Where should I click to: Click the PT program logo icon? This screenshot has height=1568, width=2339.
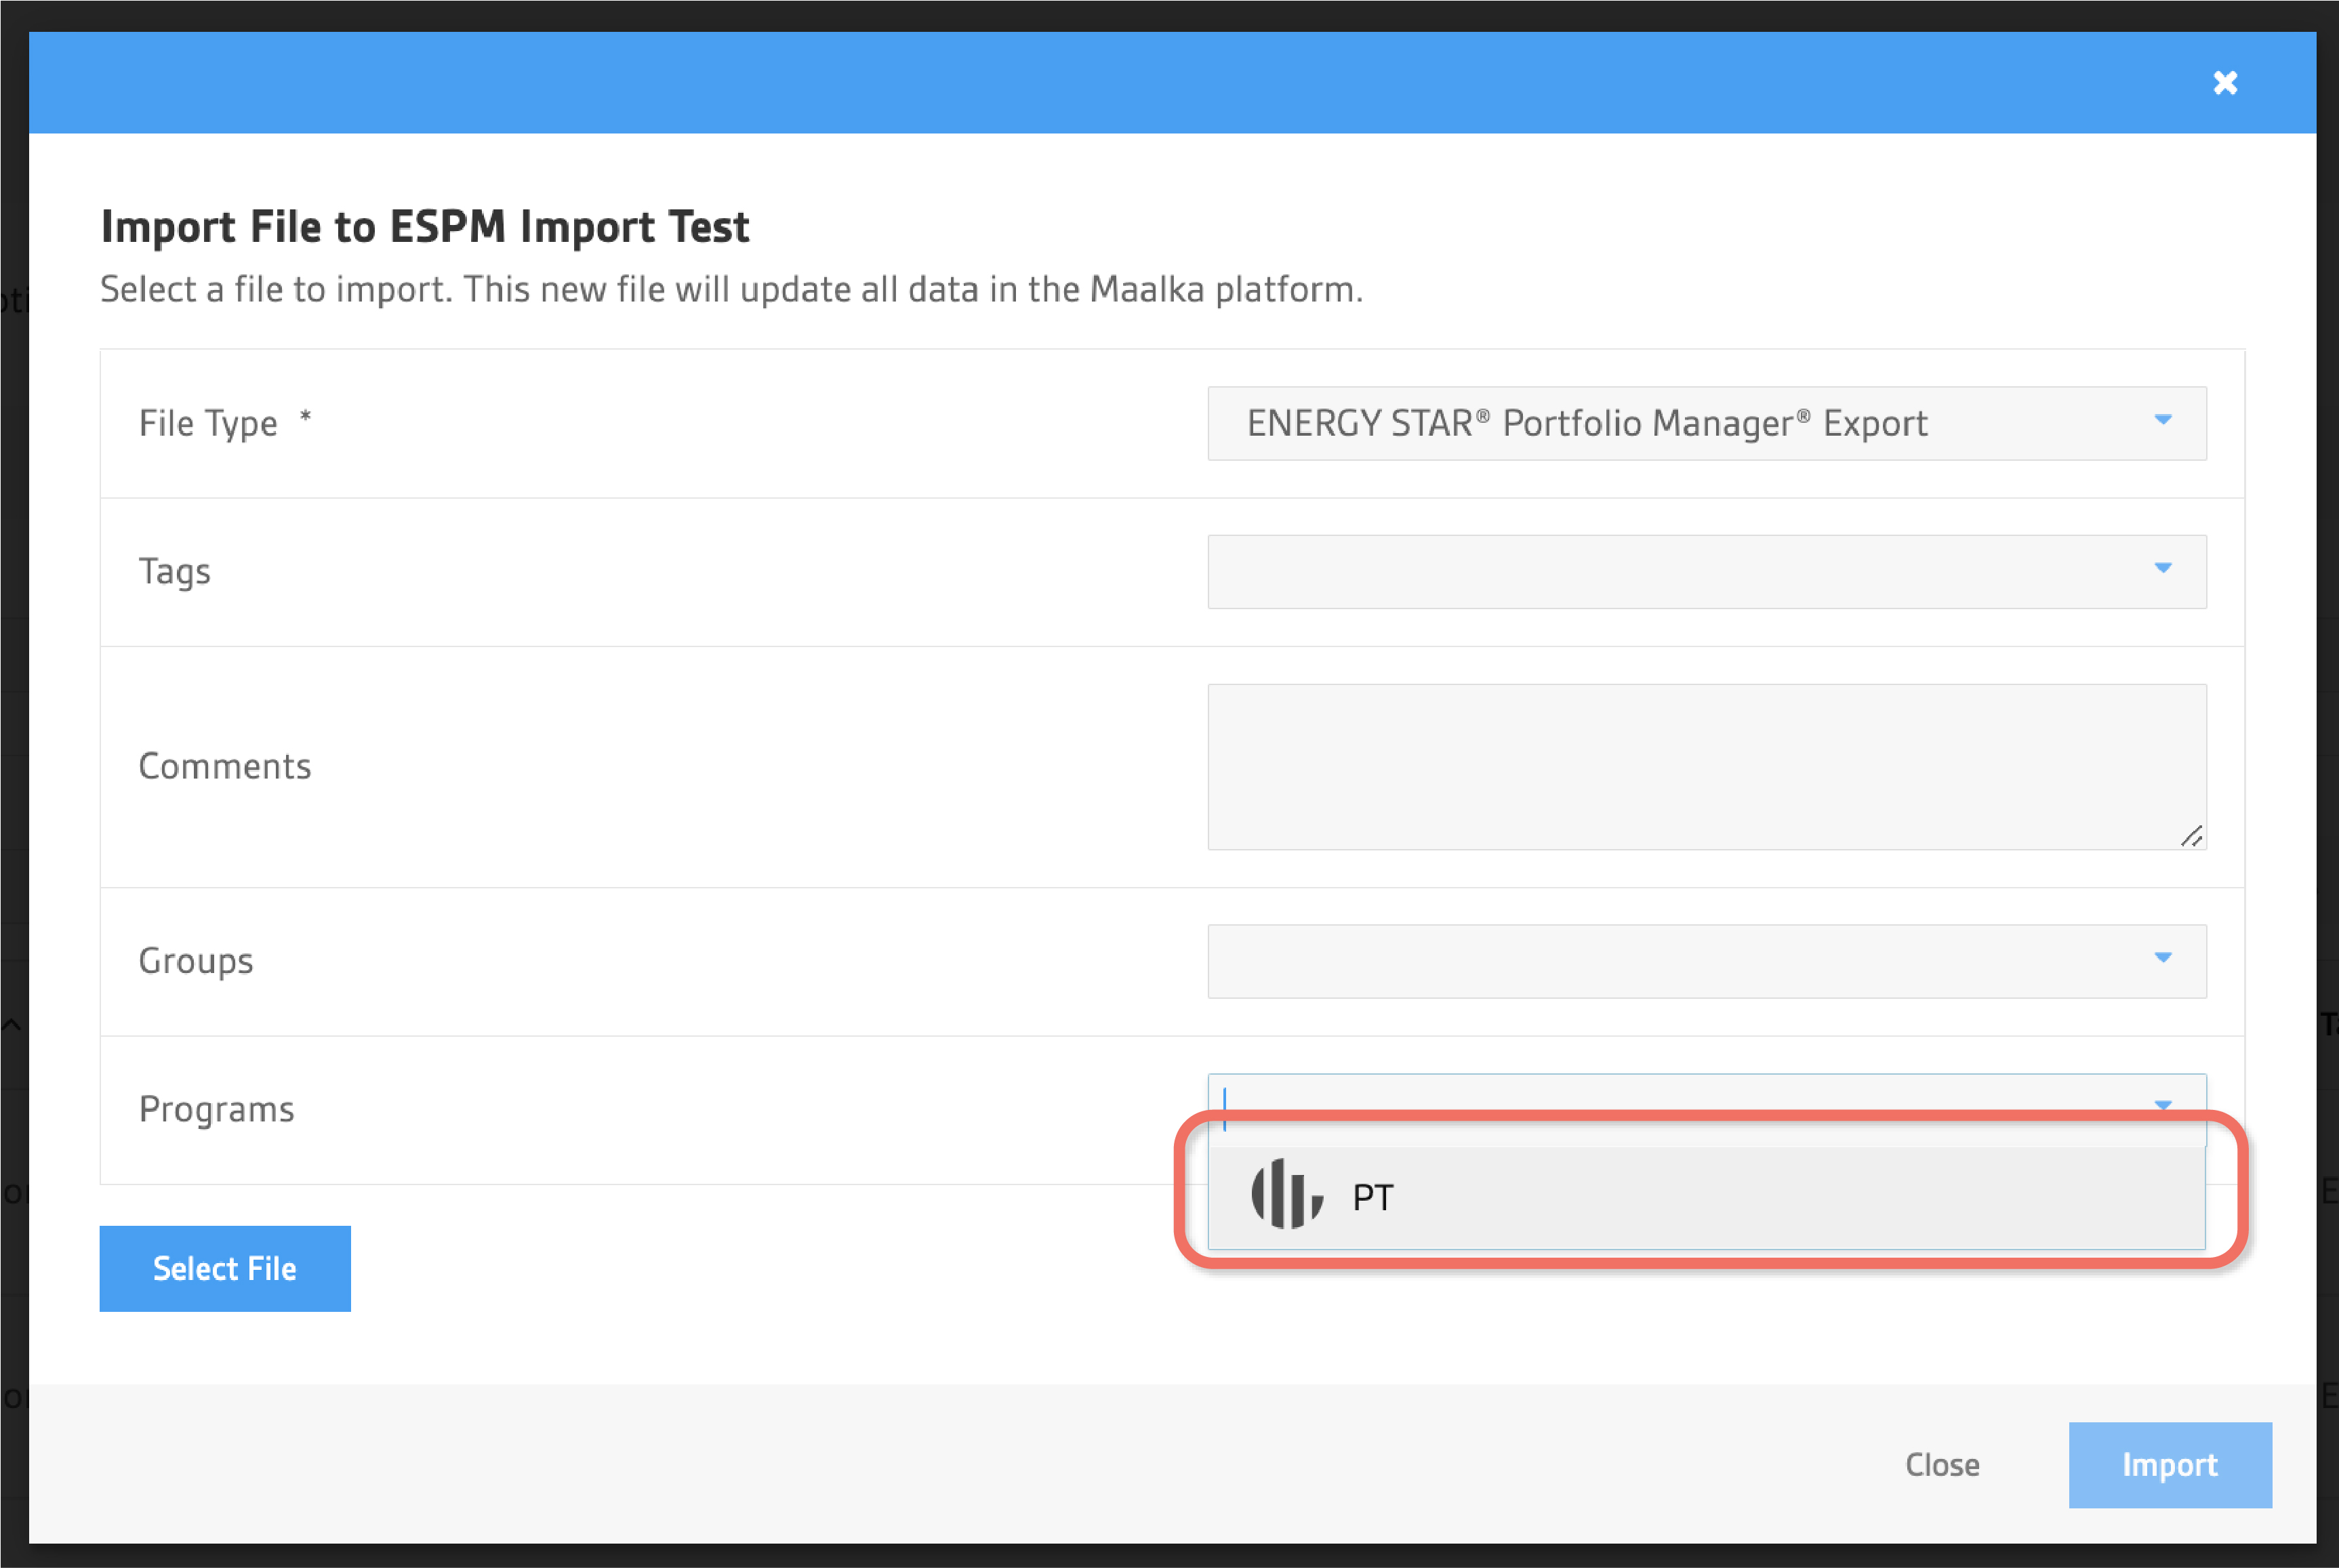click(x=1288, y=1194)
